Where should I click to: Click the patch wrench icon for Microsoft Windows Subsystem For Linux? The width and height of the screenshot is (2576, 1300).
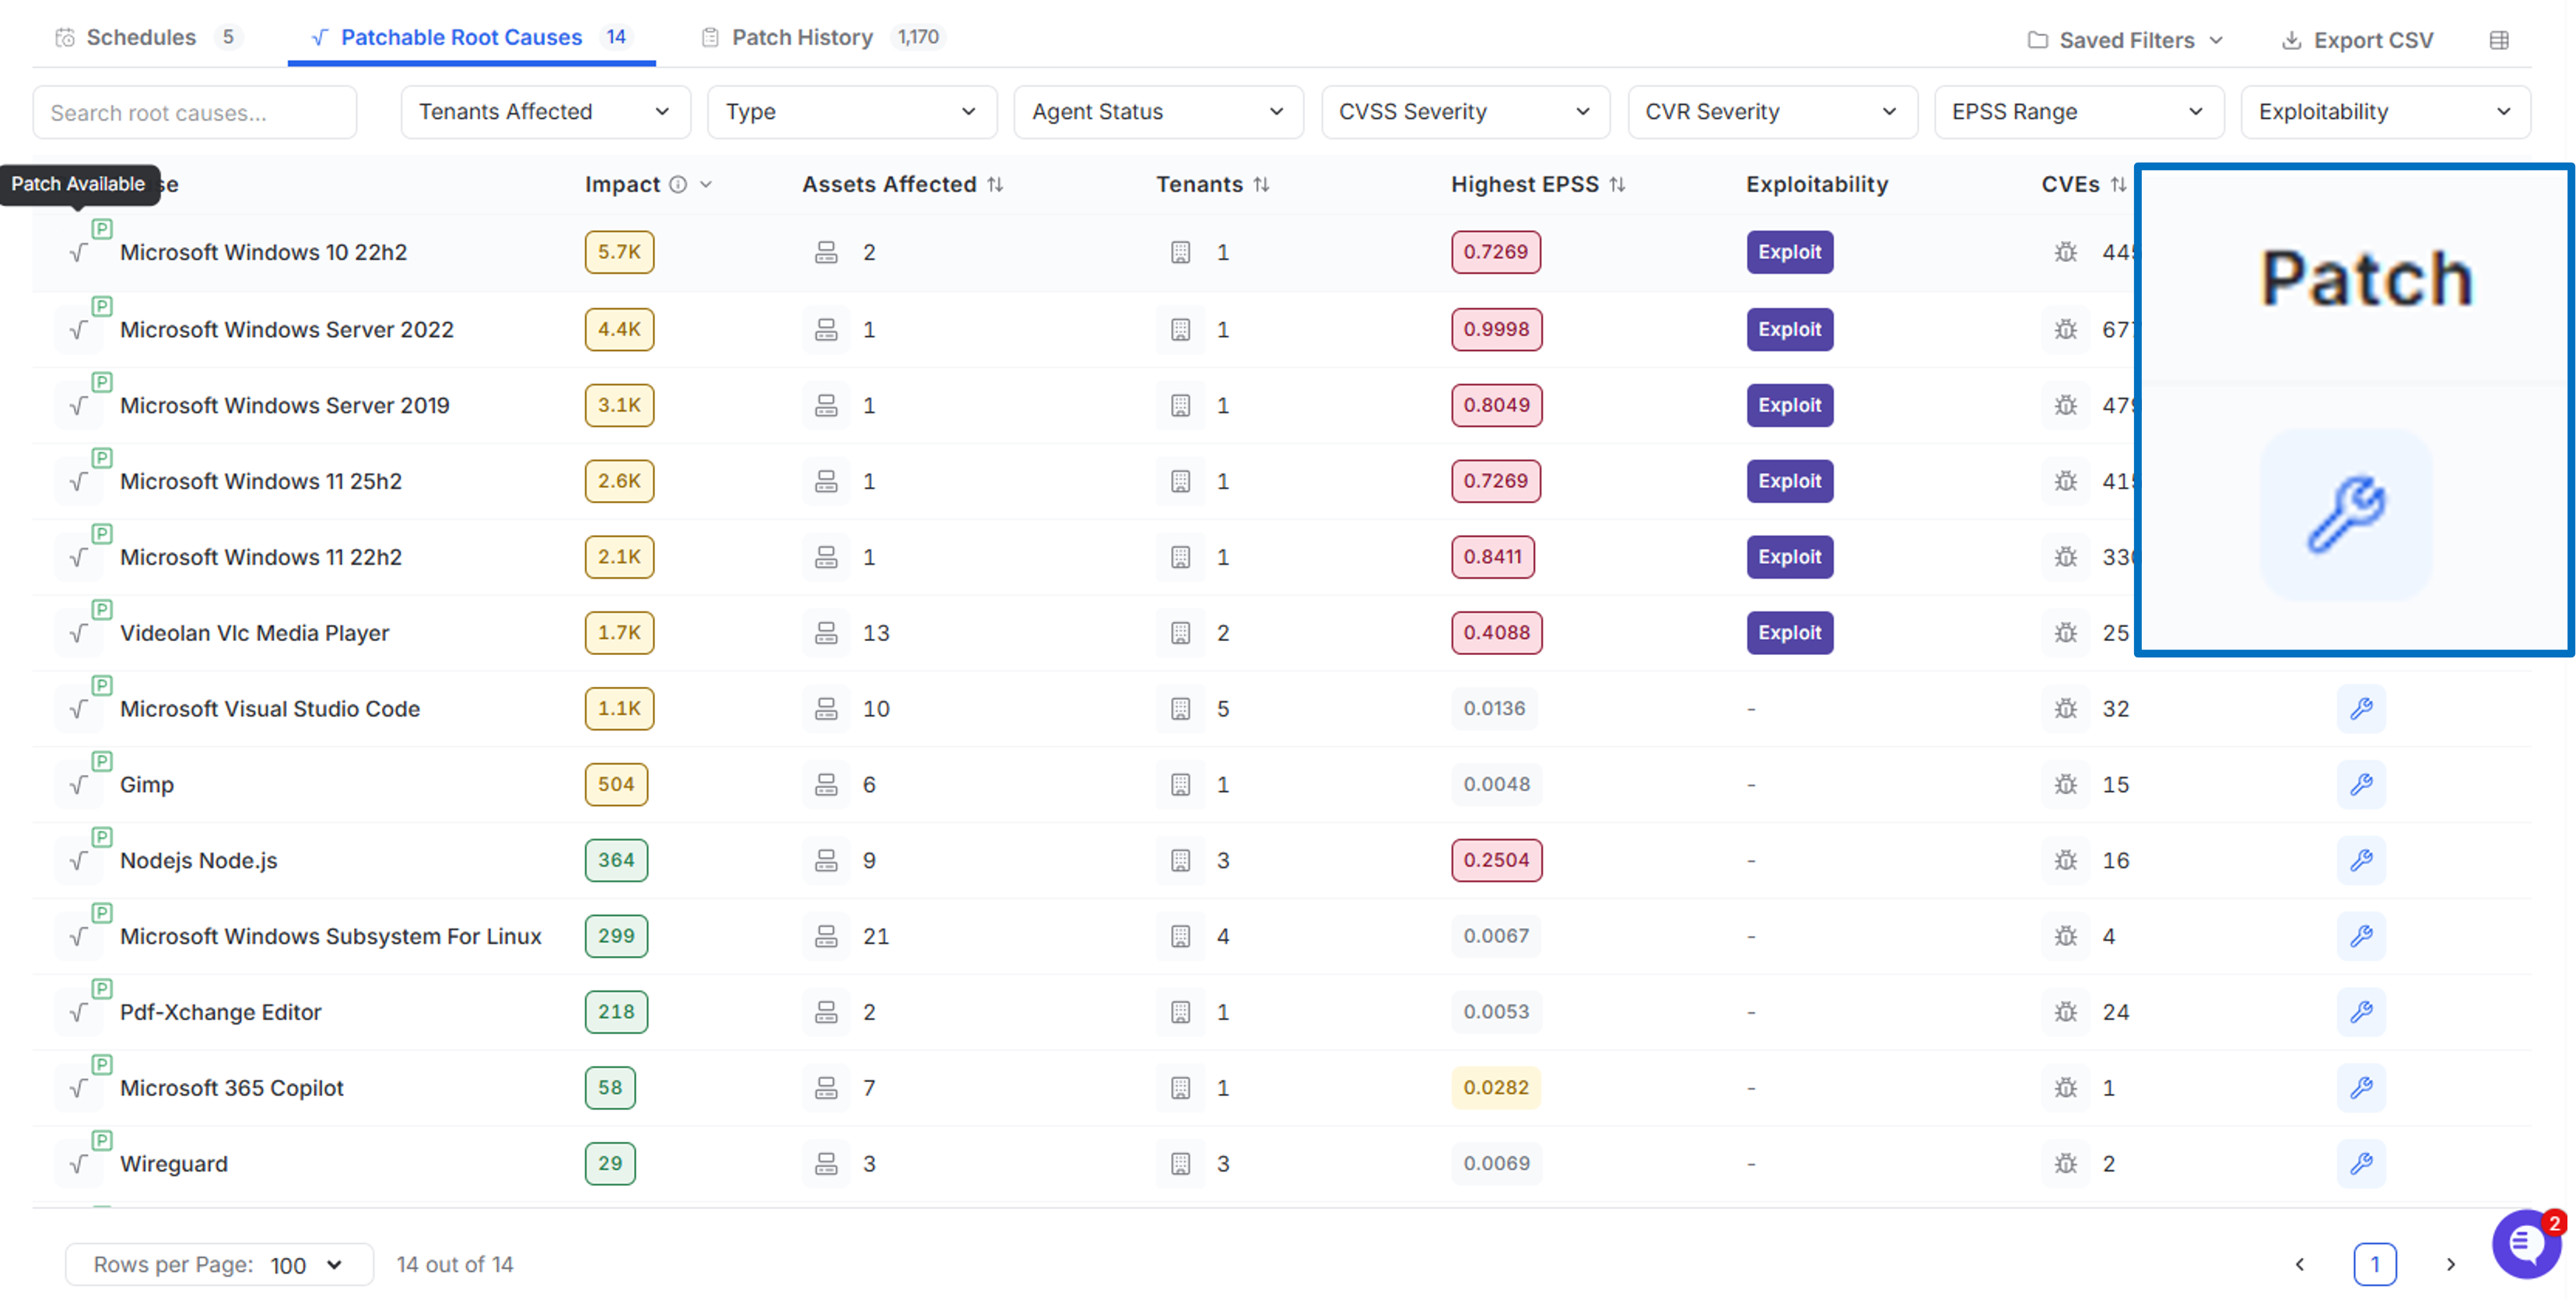pos(2361,936)
